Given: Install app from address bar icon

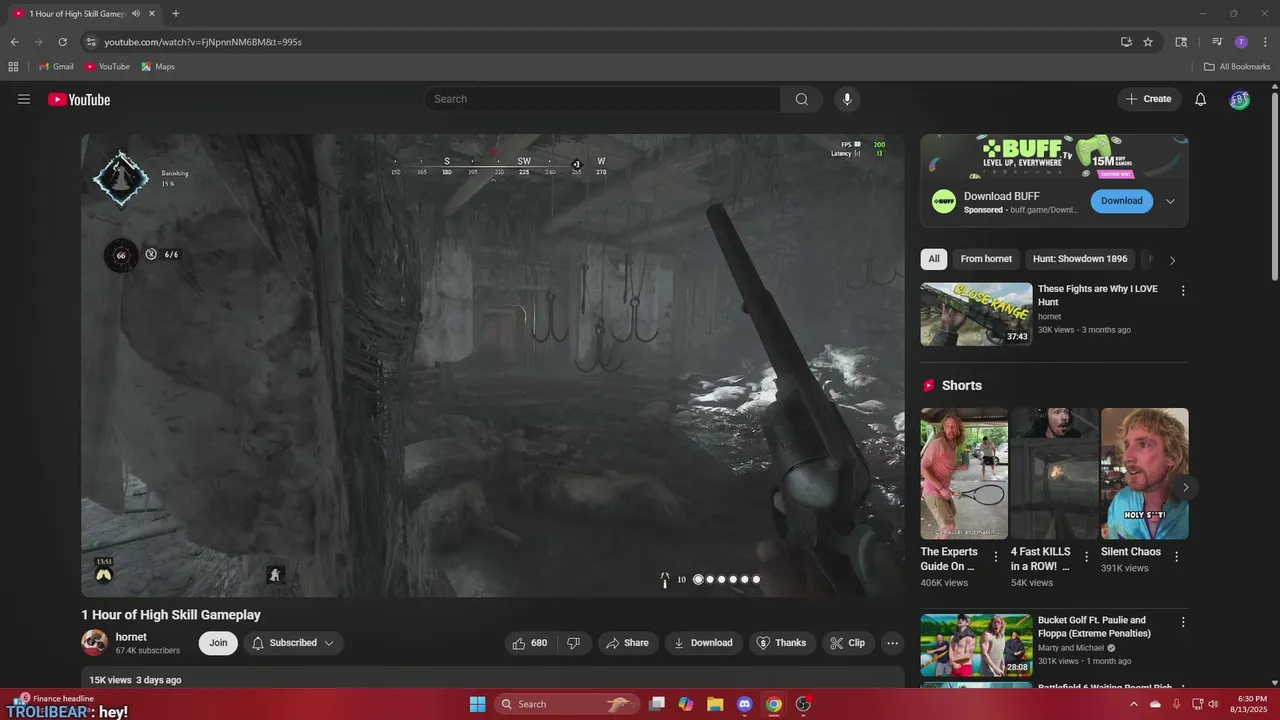Looking at the screenshot, I should tap(1126, 42).
